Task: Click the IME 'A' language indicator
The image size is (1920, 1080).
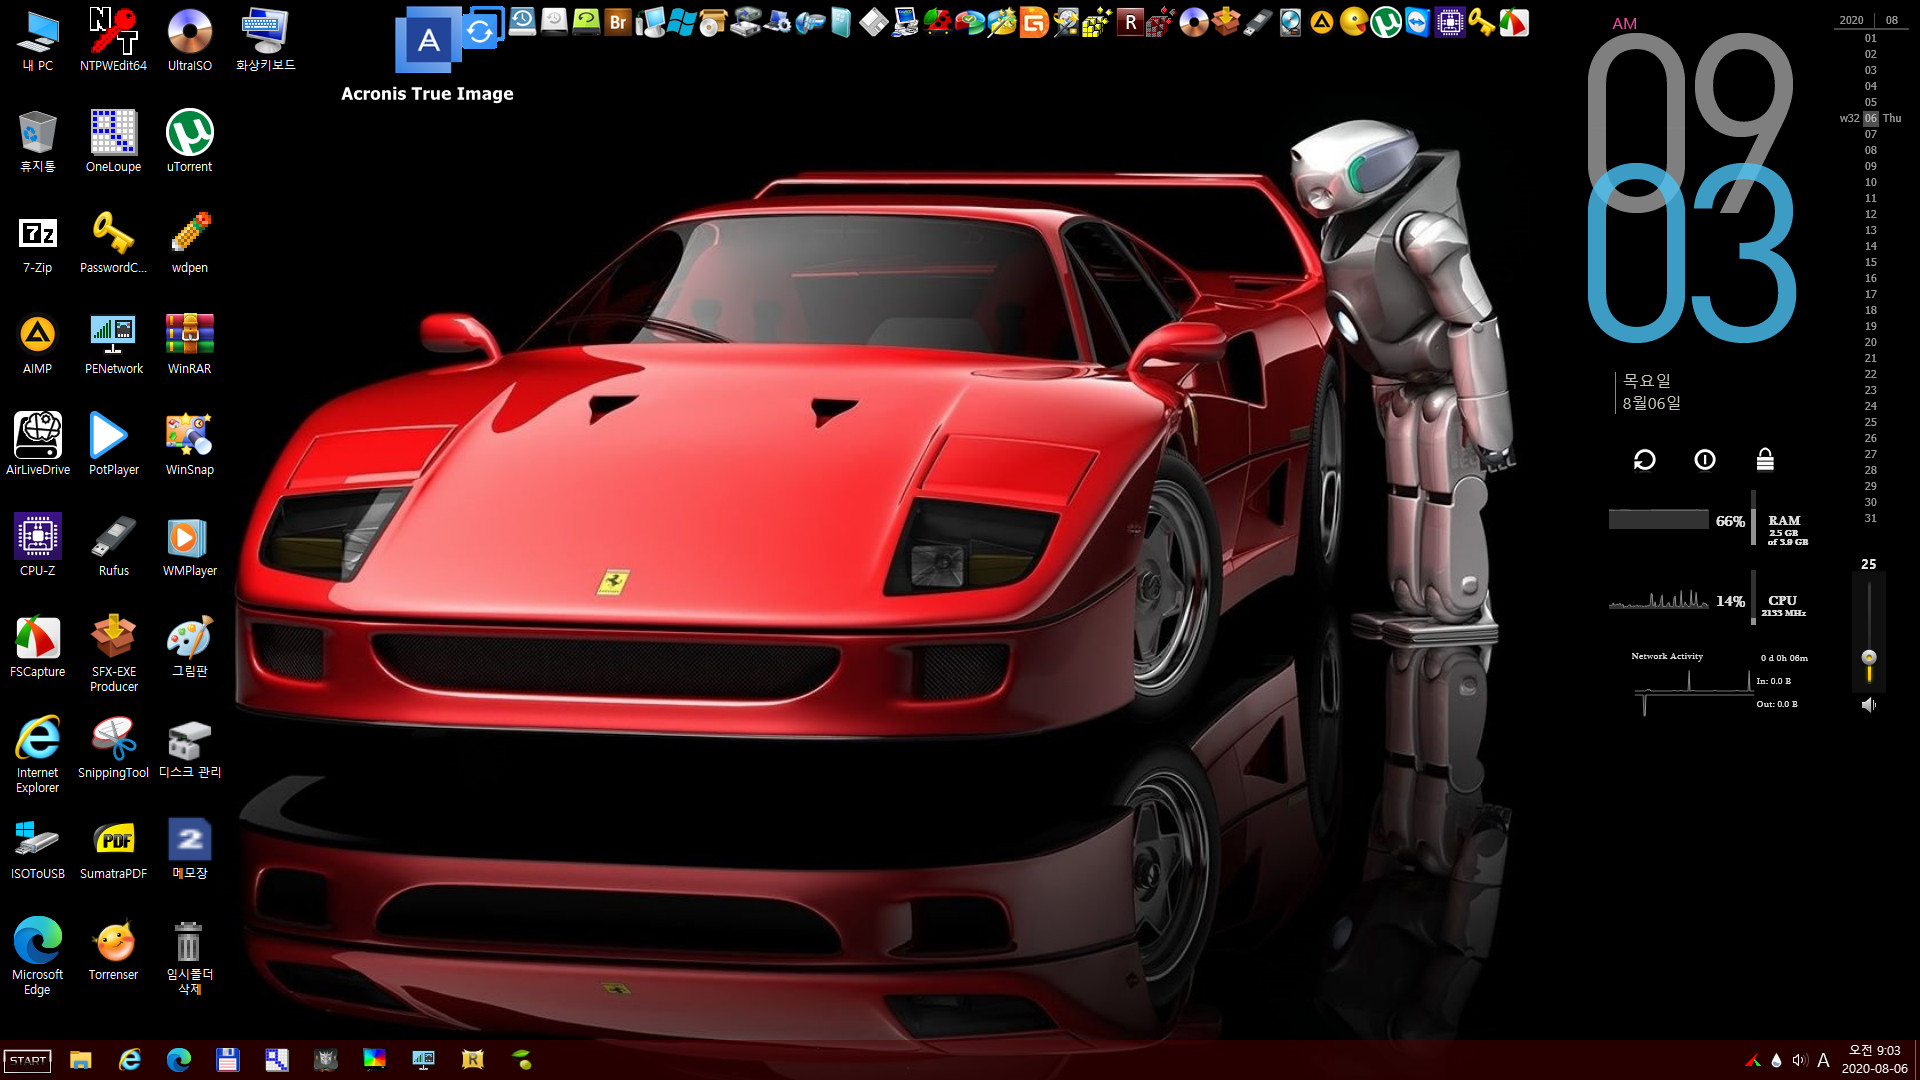Action: (x=1823, y=1060)
